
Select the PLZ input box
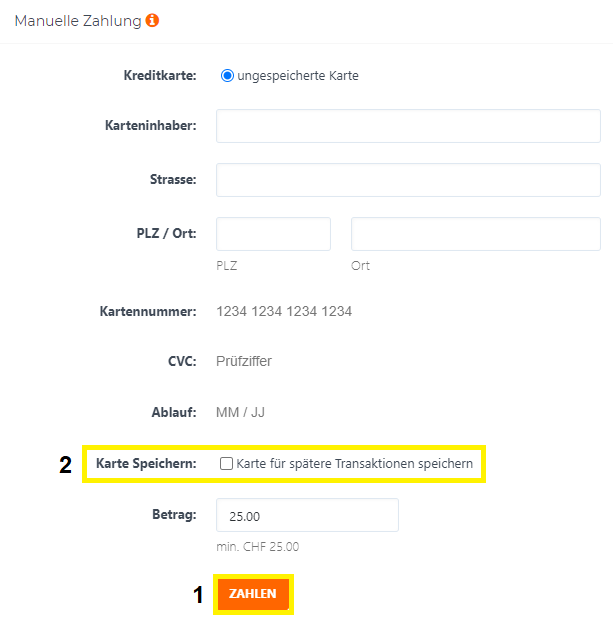click(x=273, y=234)
